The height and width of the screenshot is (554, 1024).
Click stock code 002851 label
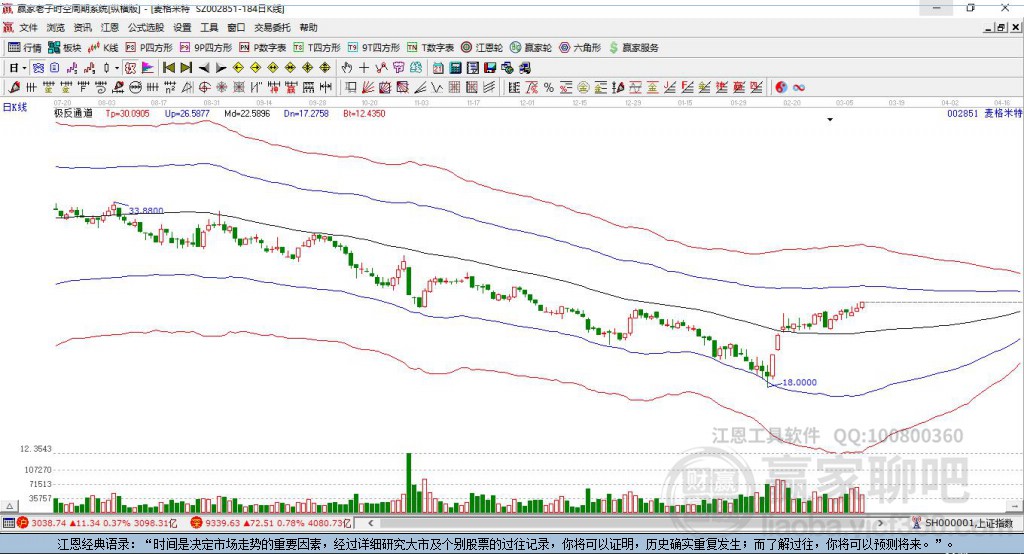coord(963,113)
